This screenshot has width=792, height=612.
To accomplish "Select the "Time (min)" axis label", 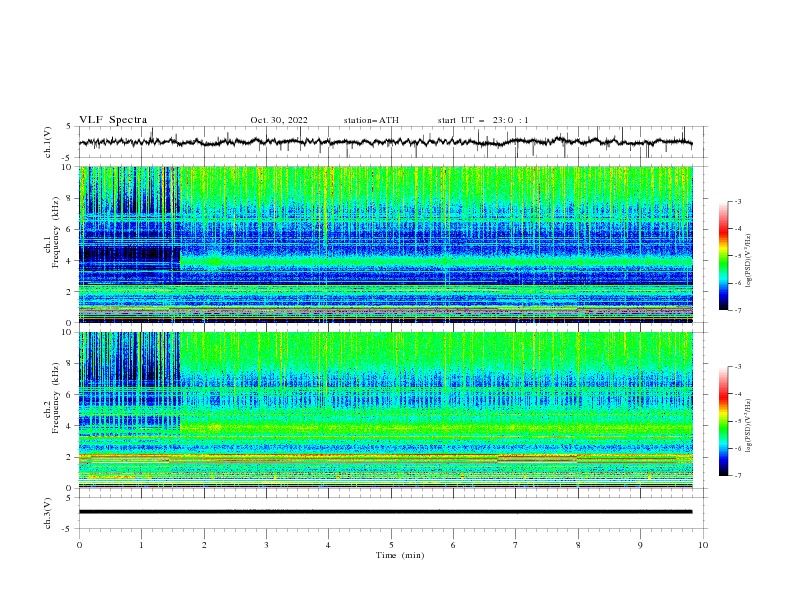I will point(400,555).
